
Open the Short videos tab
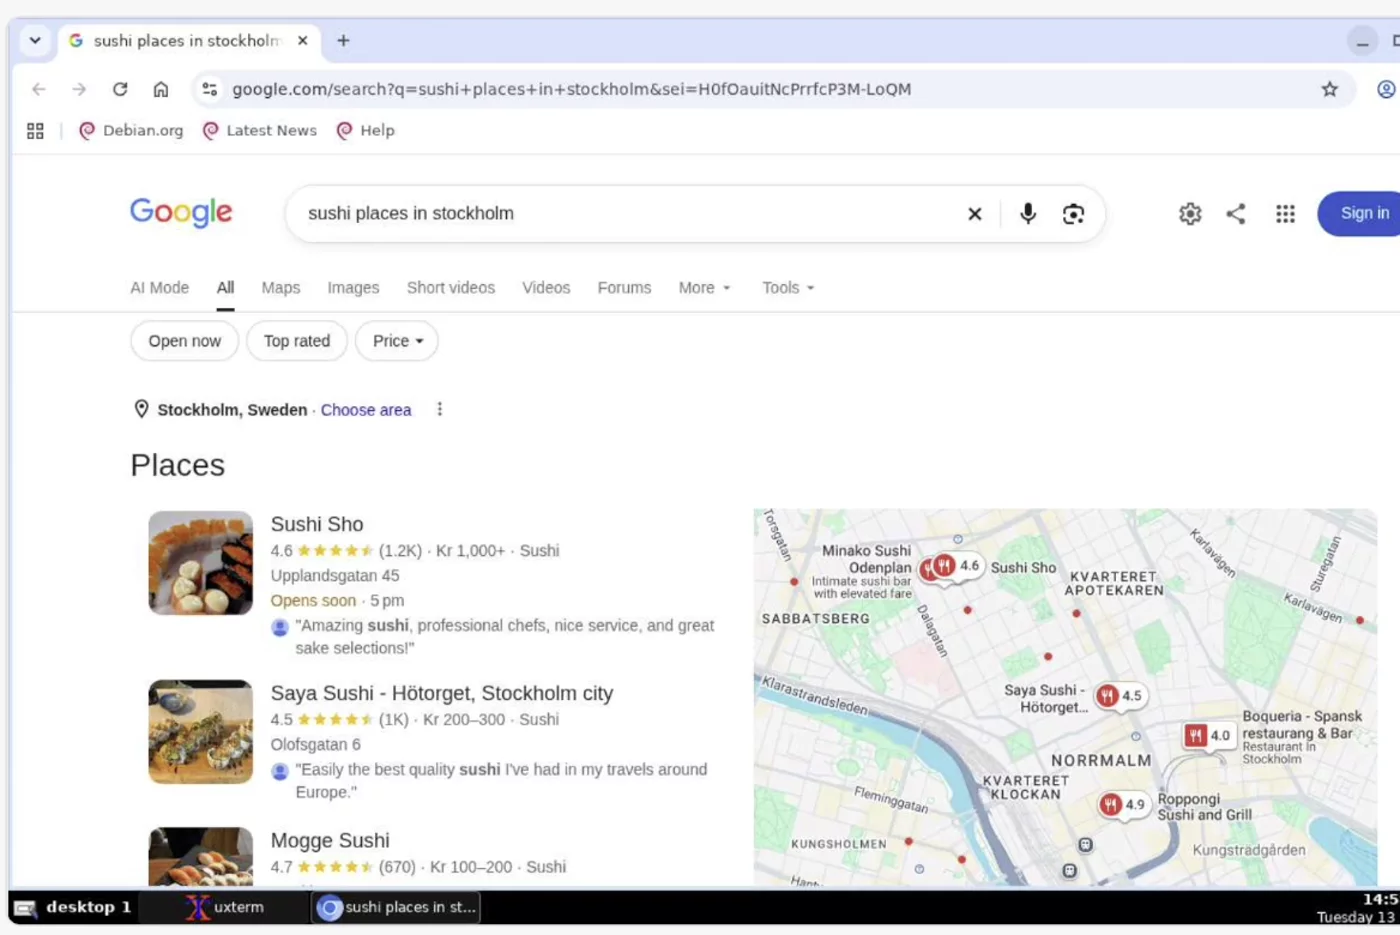[x=451, y=288]
